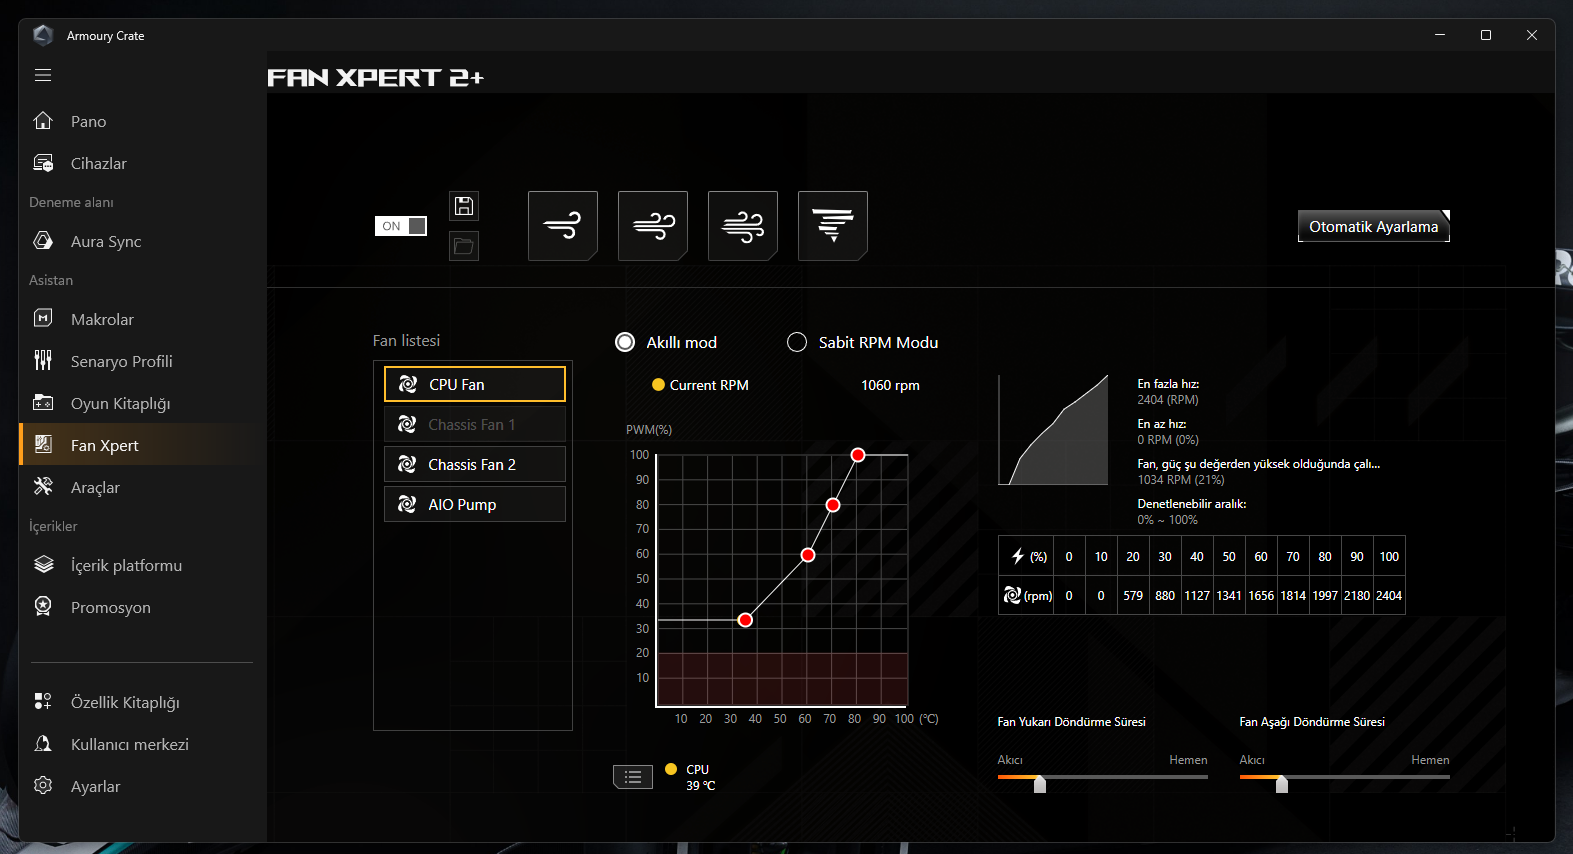Open Kullanıcı merkezi in the sidebar
Image resolution: width=1573 pixels, height=854 pixels.
click(x=143, y=744)
